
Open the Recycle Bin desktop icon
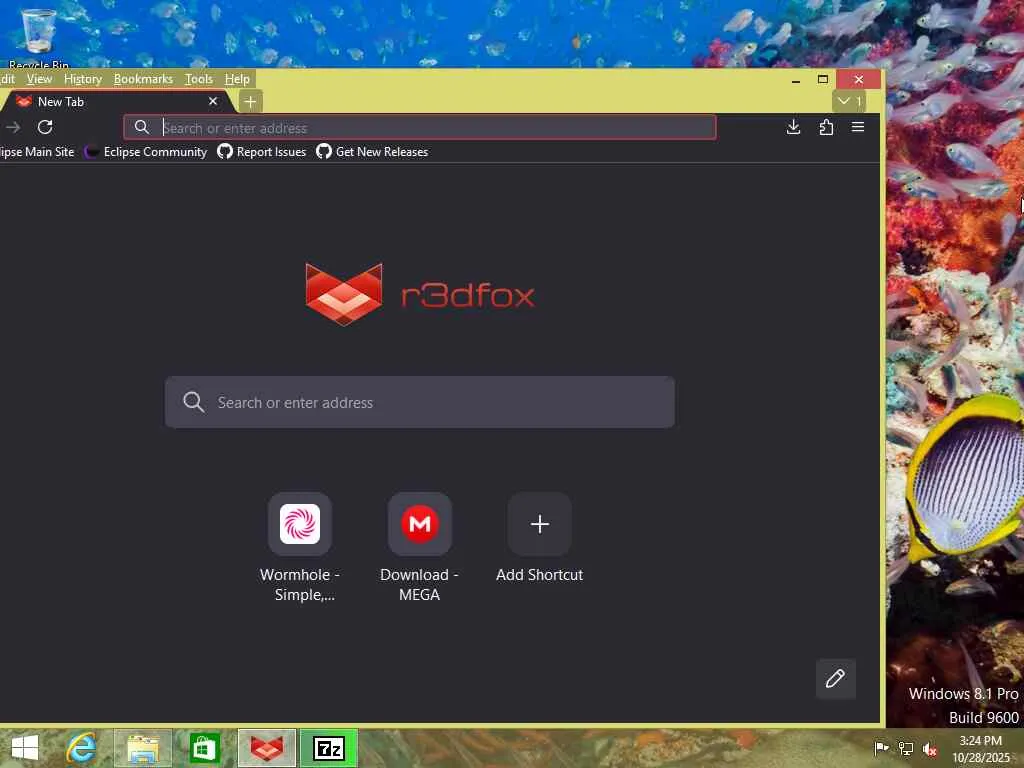pos(38,37)
